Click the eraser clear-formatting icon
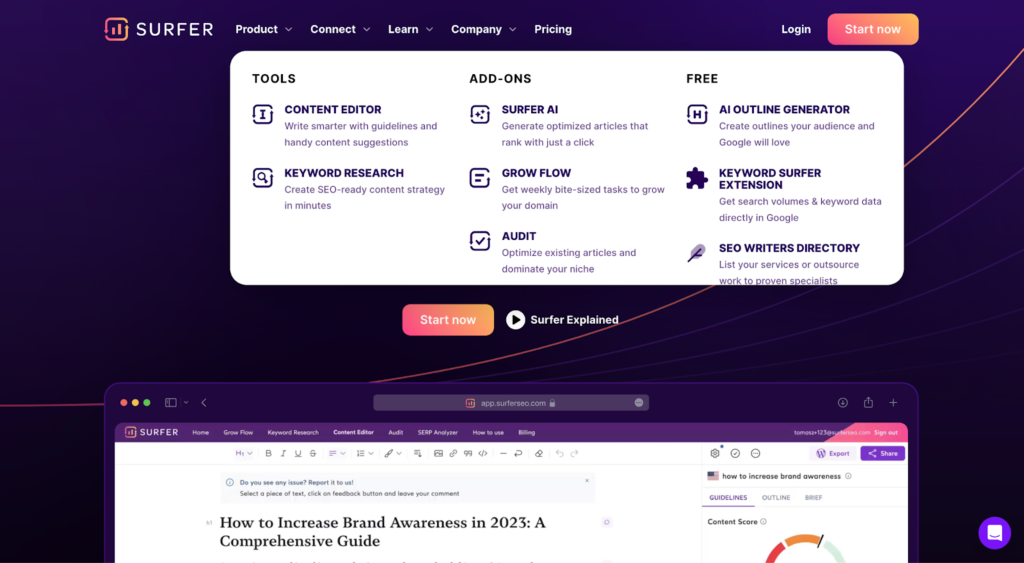The image size is (1024, 563). point(539,453)
